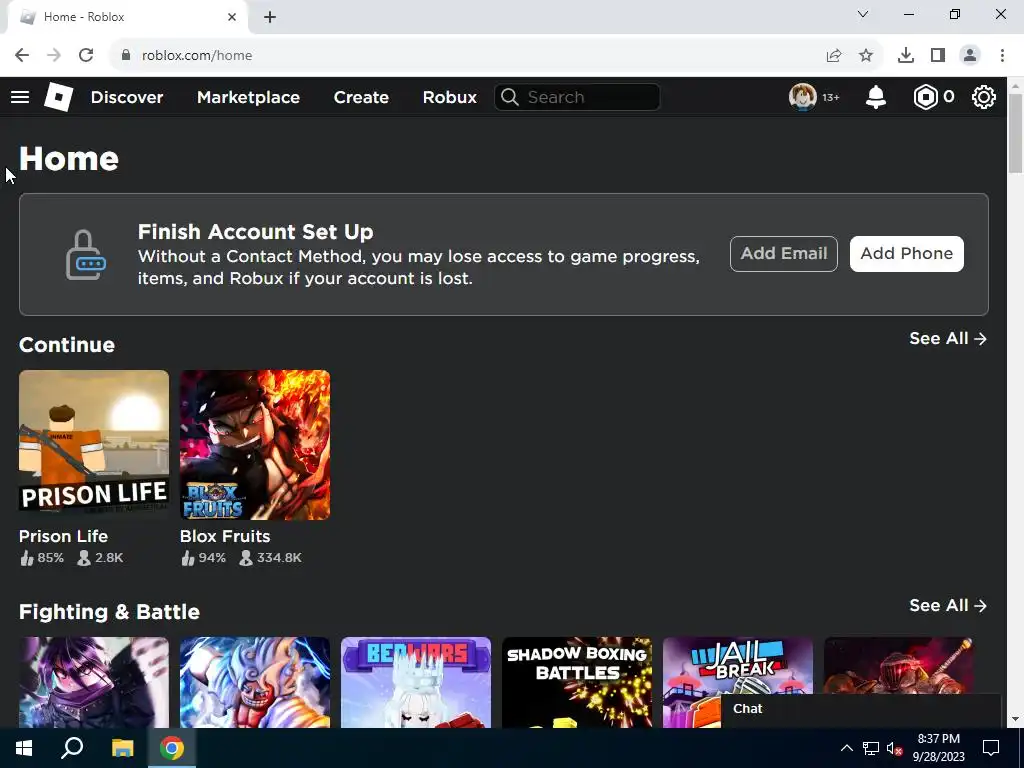Go to the Create page
Screen dimensions: 1024x768
click(361, 97)
